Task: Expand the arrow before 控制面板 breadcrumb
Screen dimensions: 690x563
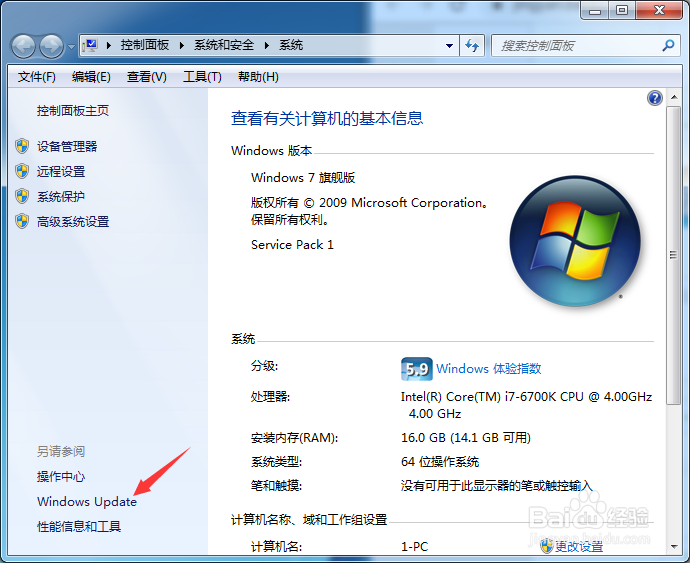Action: click(x=109, y=45)
